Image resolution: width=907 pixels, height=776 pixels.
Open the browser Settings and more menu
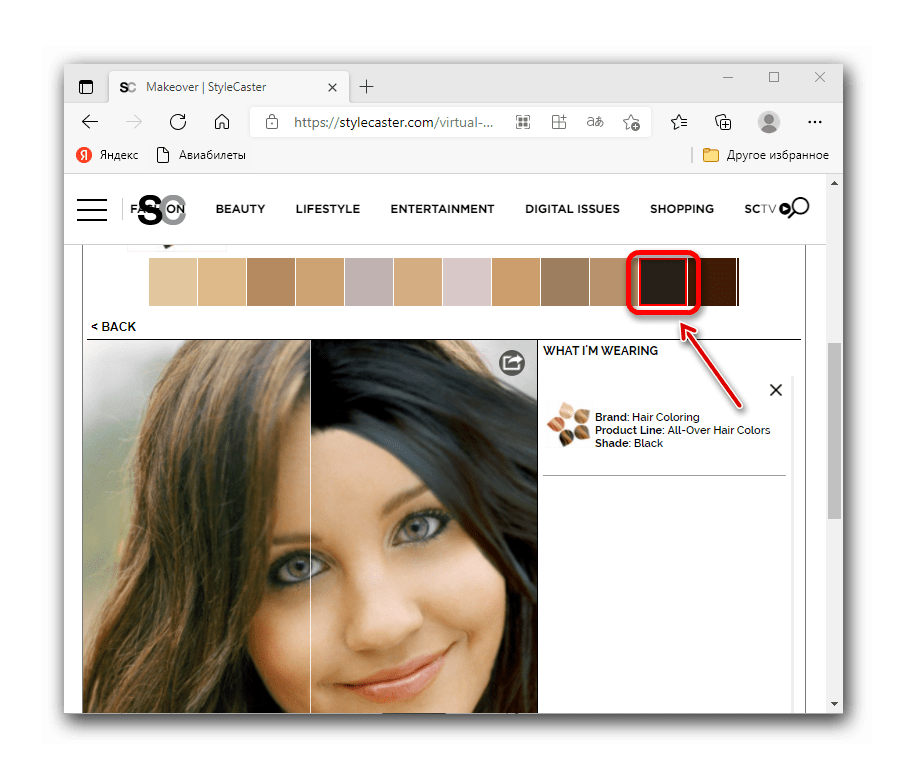pyautogui.click(x=814, y=122)
